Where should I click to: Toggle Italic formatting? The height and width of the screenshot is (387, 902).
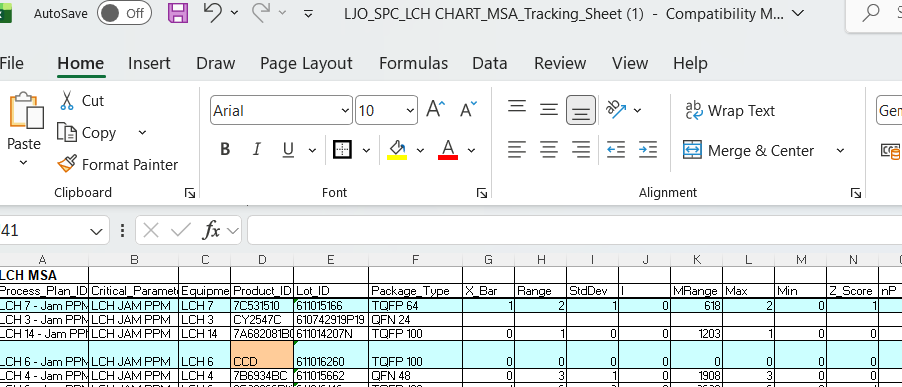[257, 150]
